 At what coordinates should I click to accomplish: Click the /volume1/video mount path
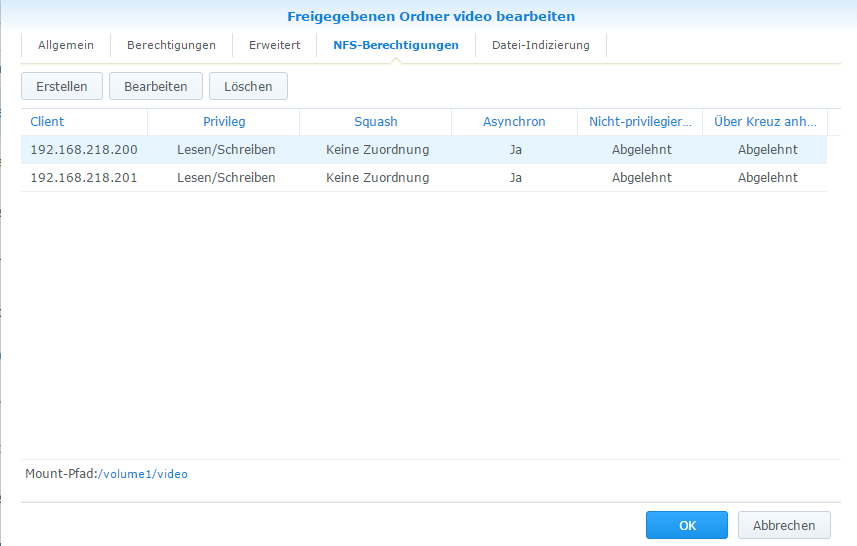click(x=143, y=474)
